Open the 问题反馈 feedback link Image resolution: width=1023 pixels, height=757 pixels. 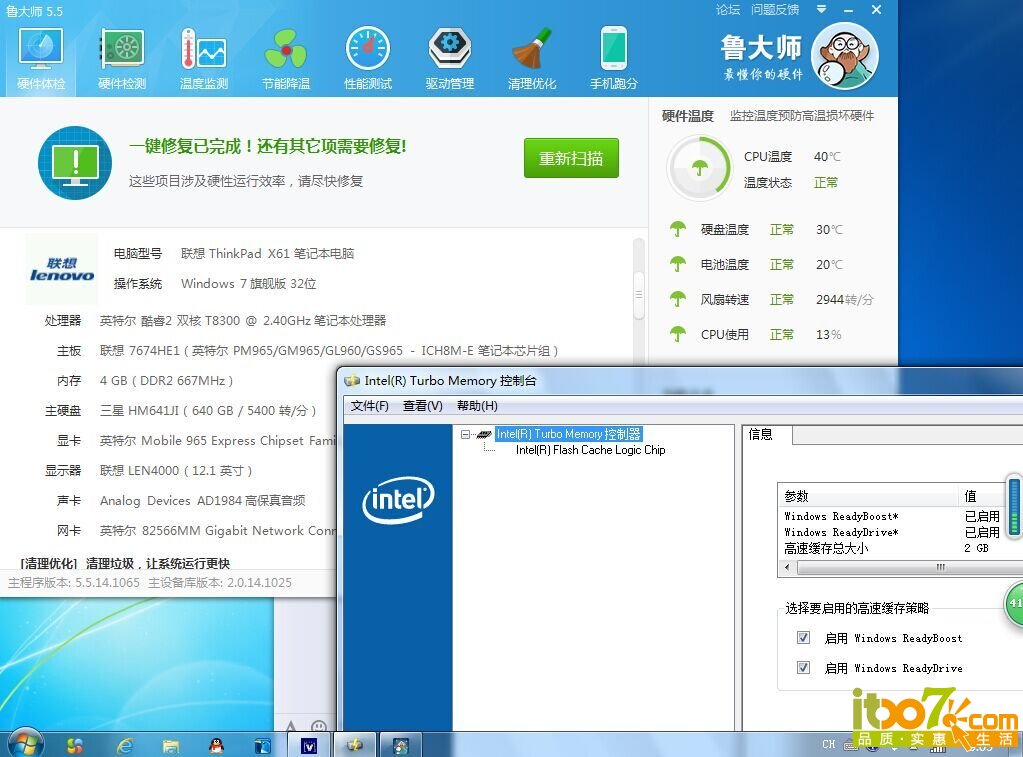click(x=775, y=9)
